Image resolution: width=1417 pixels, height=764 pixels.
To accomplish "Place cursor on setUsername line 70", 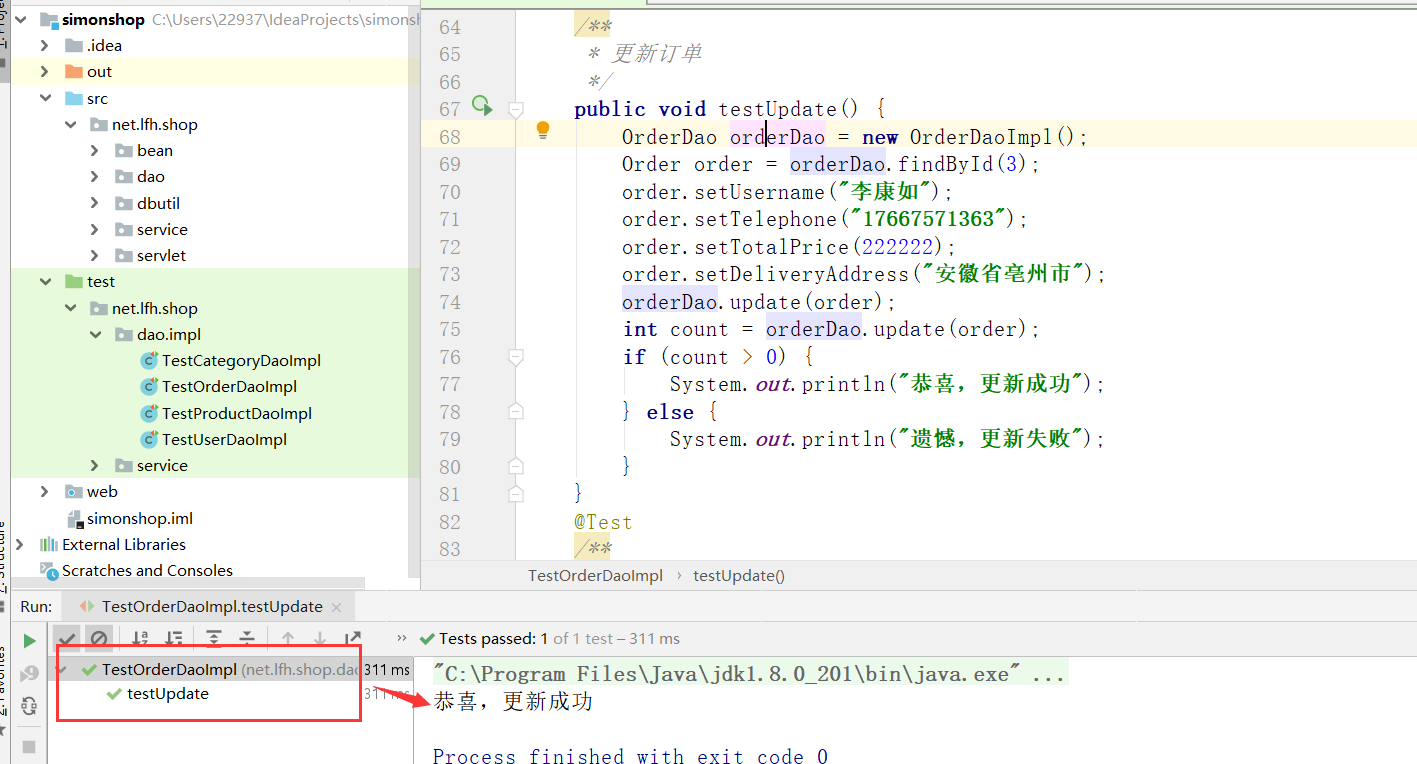I will coord(788,192).
